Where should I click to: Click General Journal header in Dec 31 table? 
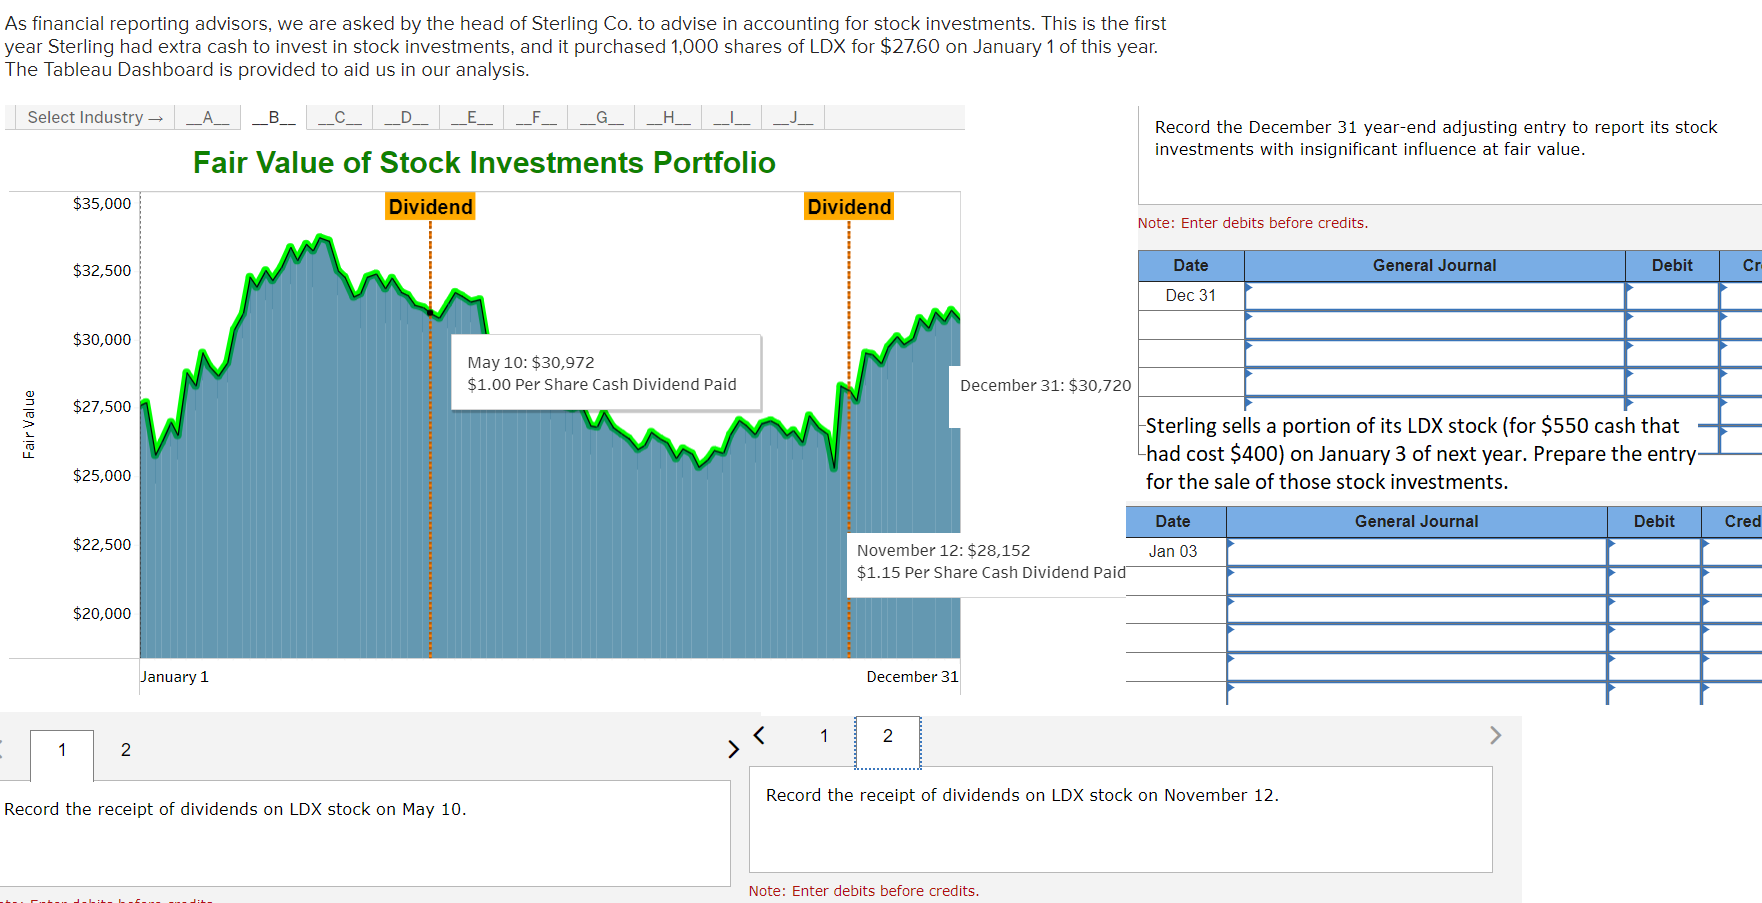(1434, 266)
